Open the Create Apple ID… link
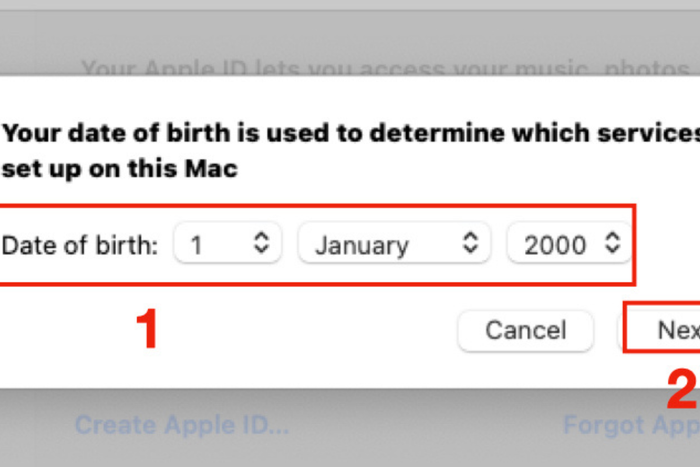Screen dimensions: 700x467 tap(182, 425)
